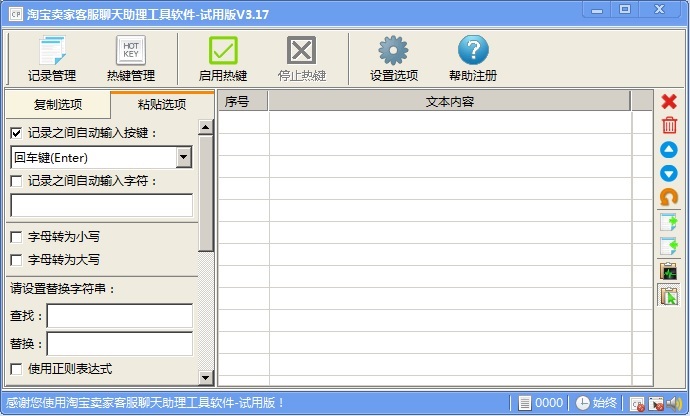Screen dimensions: 690x416
Task: Click the auto-input character text field
Action: point(102,205)
